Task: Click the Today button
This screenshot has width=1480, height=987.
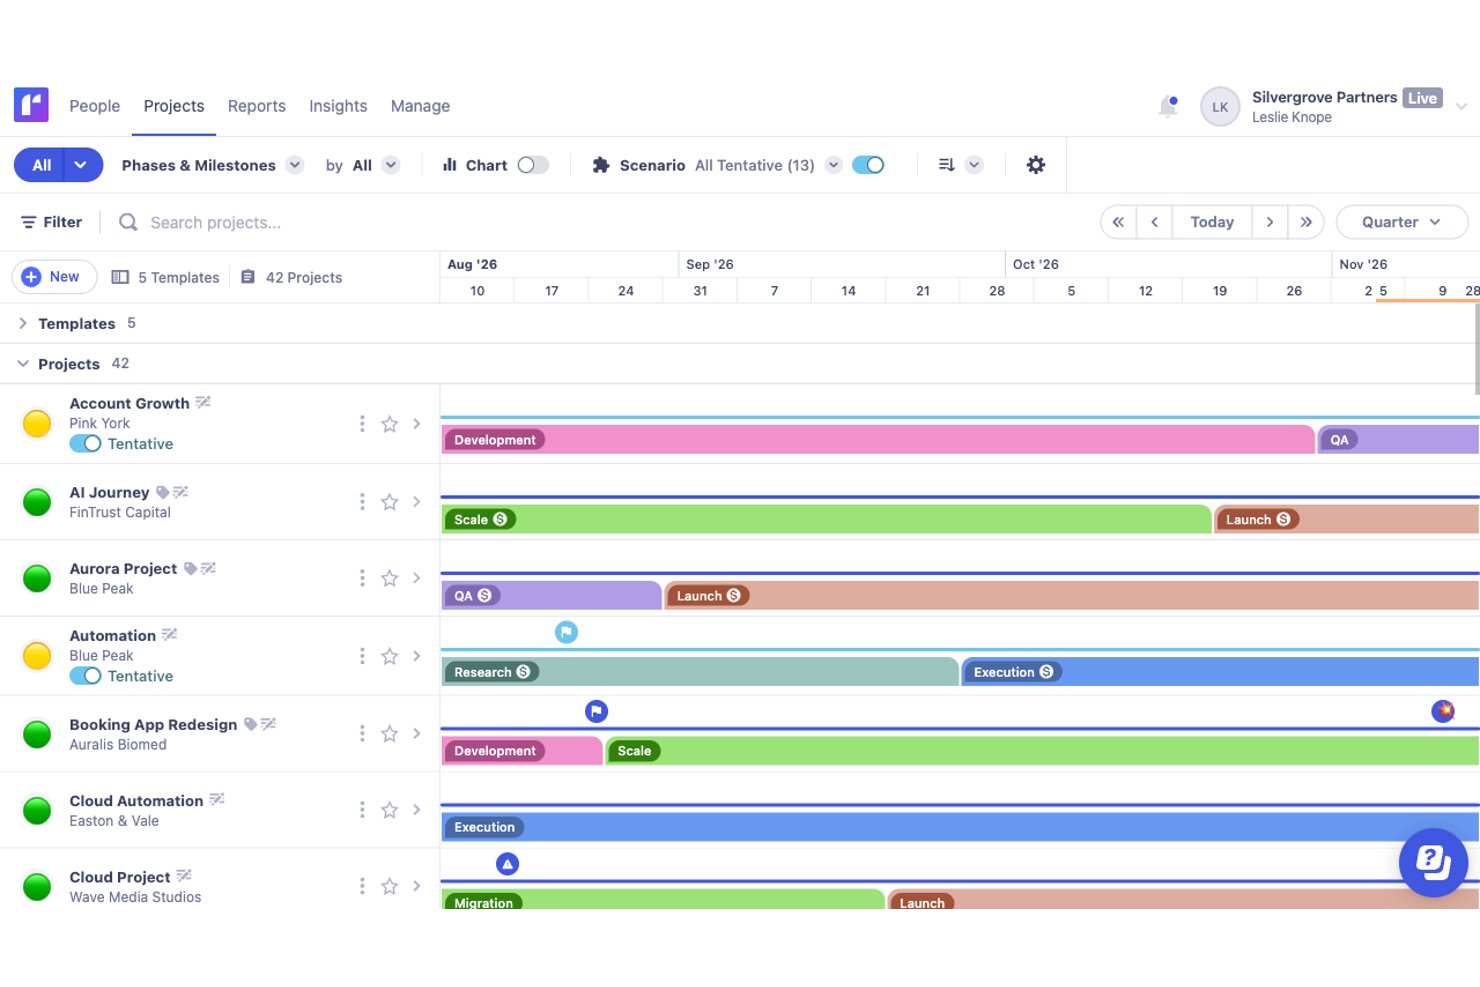Action: pyautogui.click(x=1212, y=222)
